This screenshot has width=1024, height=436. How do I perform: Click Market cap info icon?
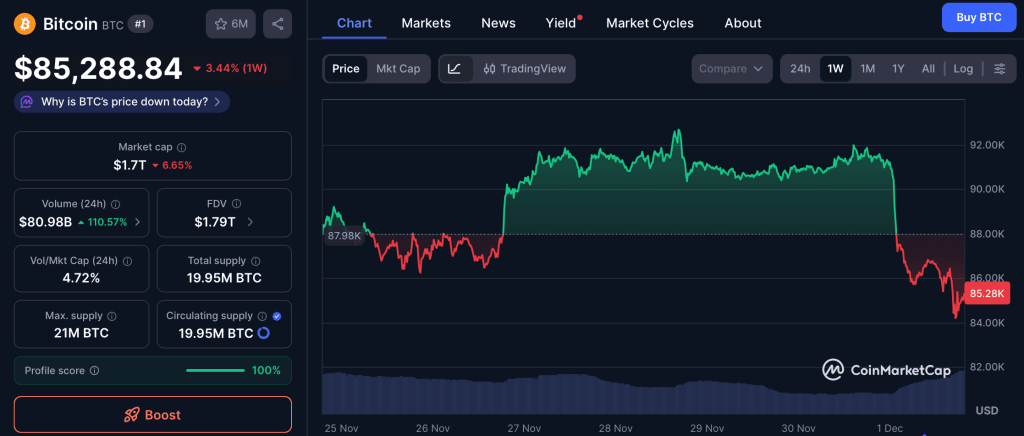point(181,147)
